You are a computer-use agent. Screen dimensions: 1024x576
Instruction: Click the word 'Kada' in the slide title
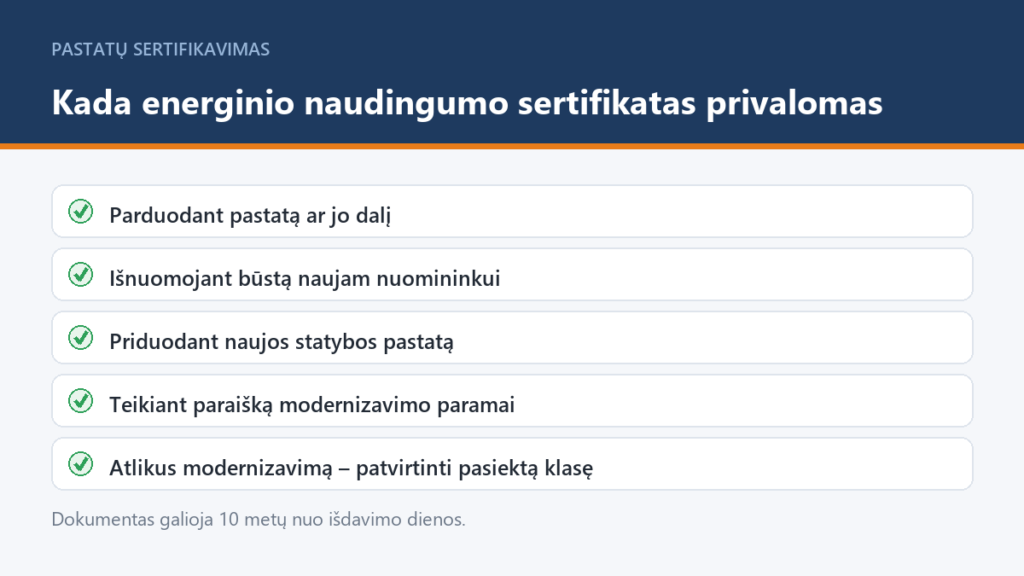91,103
